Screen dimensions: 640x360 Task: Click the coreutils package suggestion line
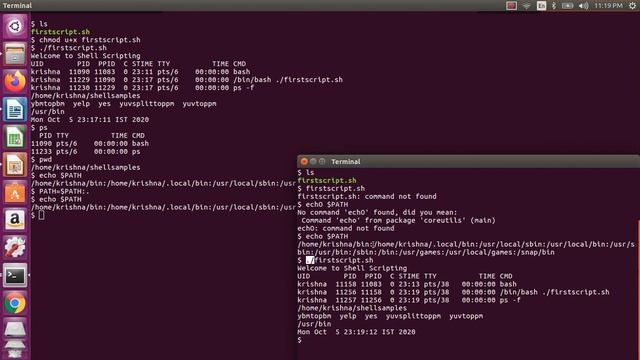pos(398,220)
